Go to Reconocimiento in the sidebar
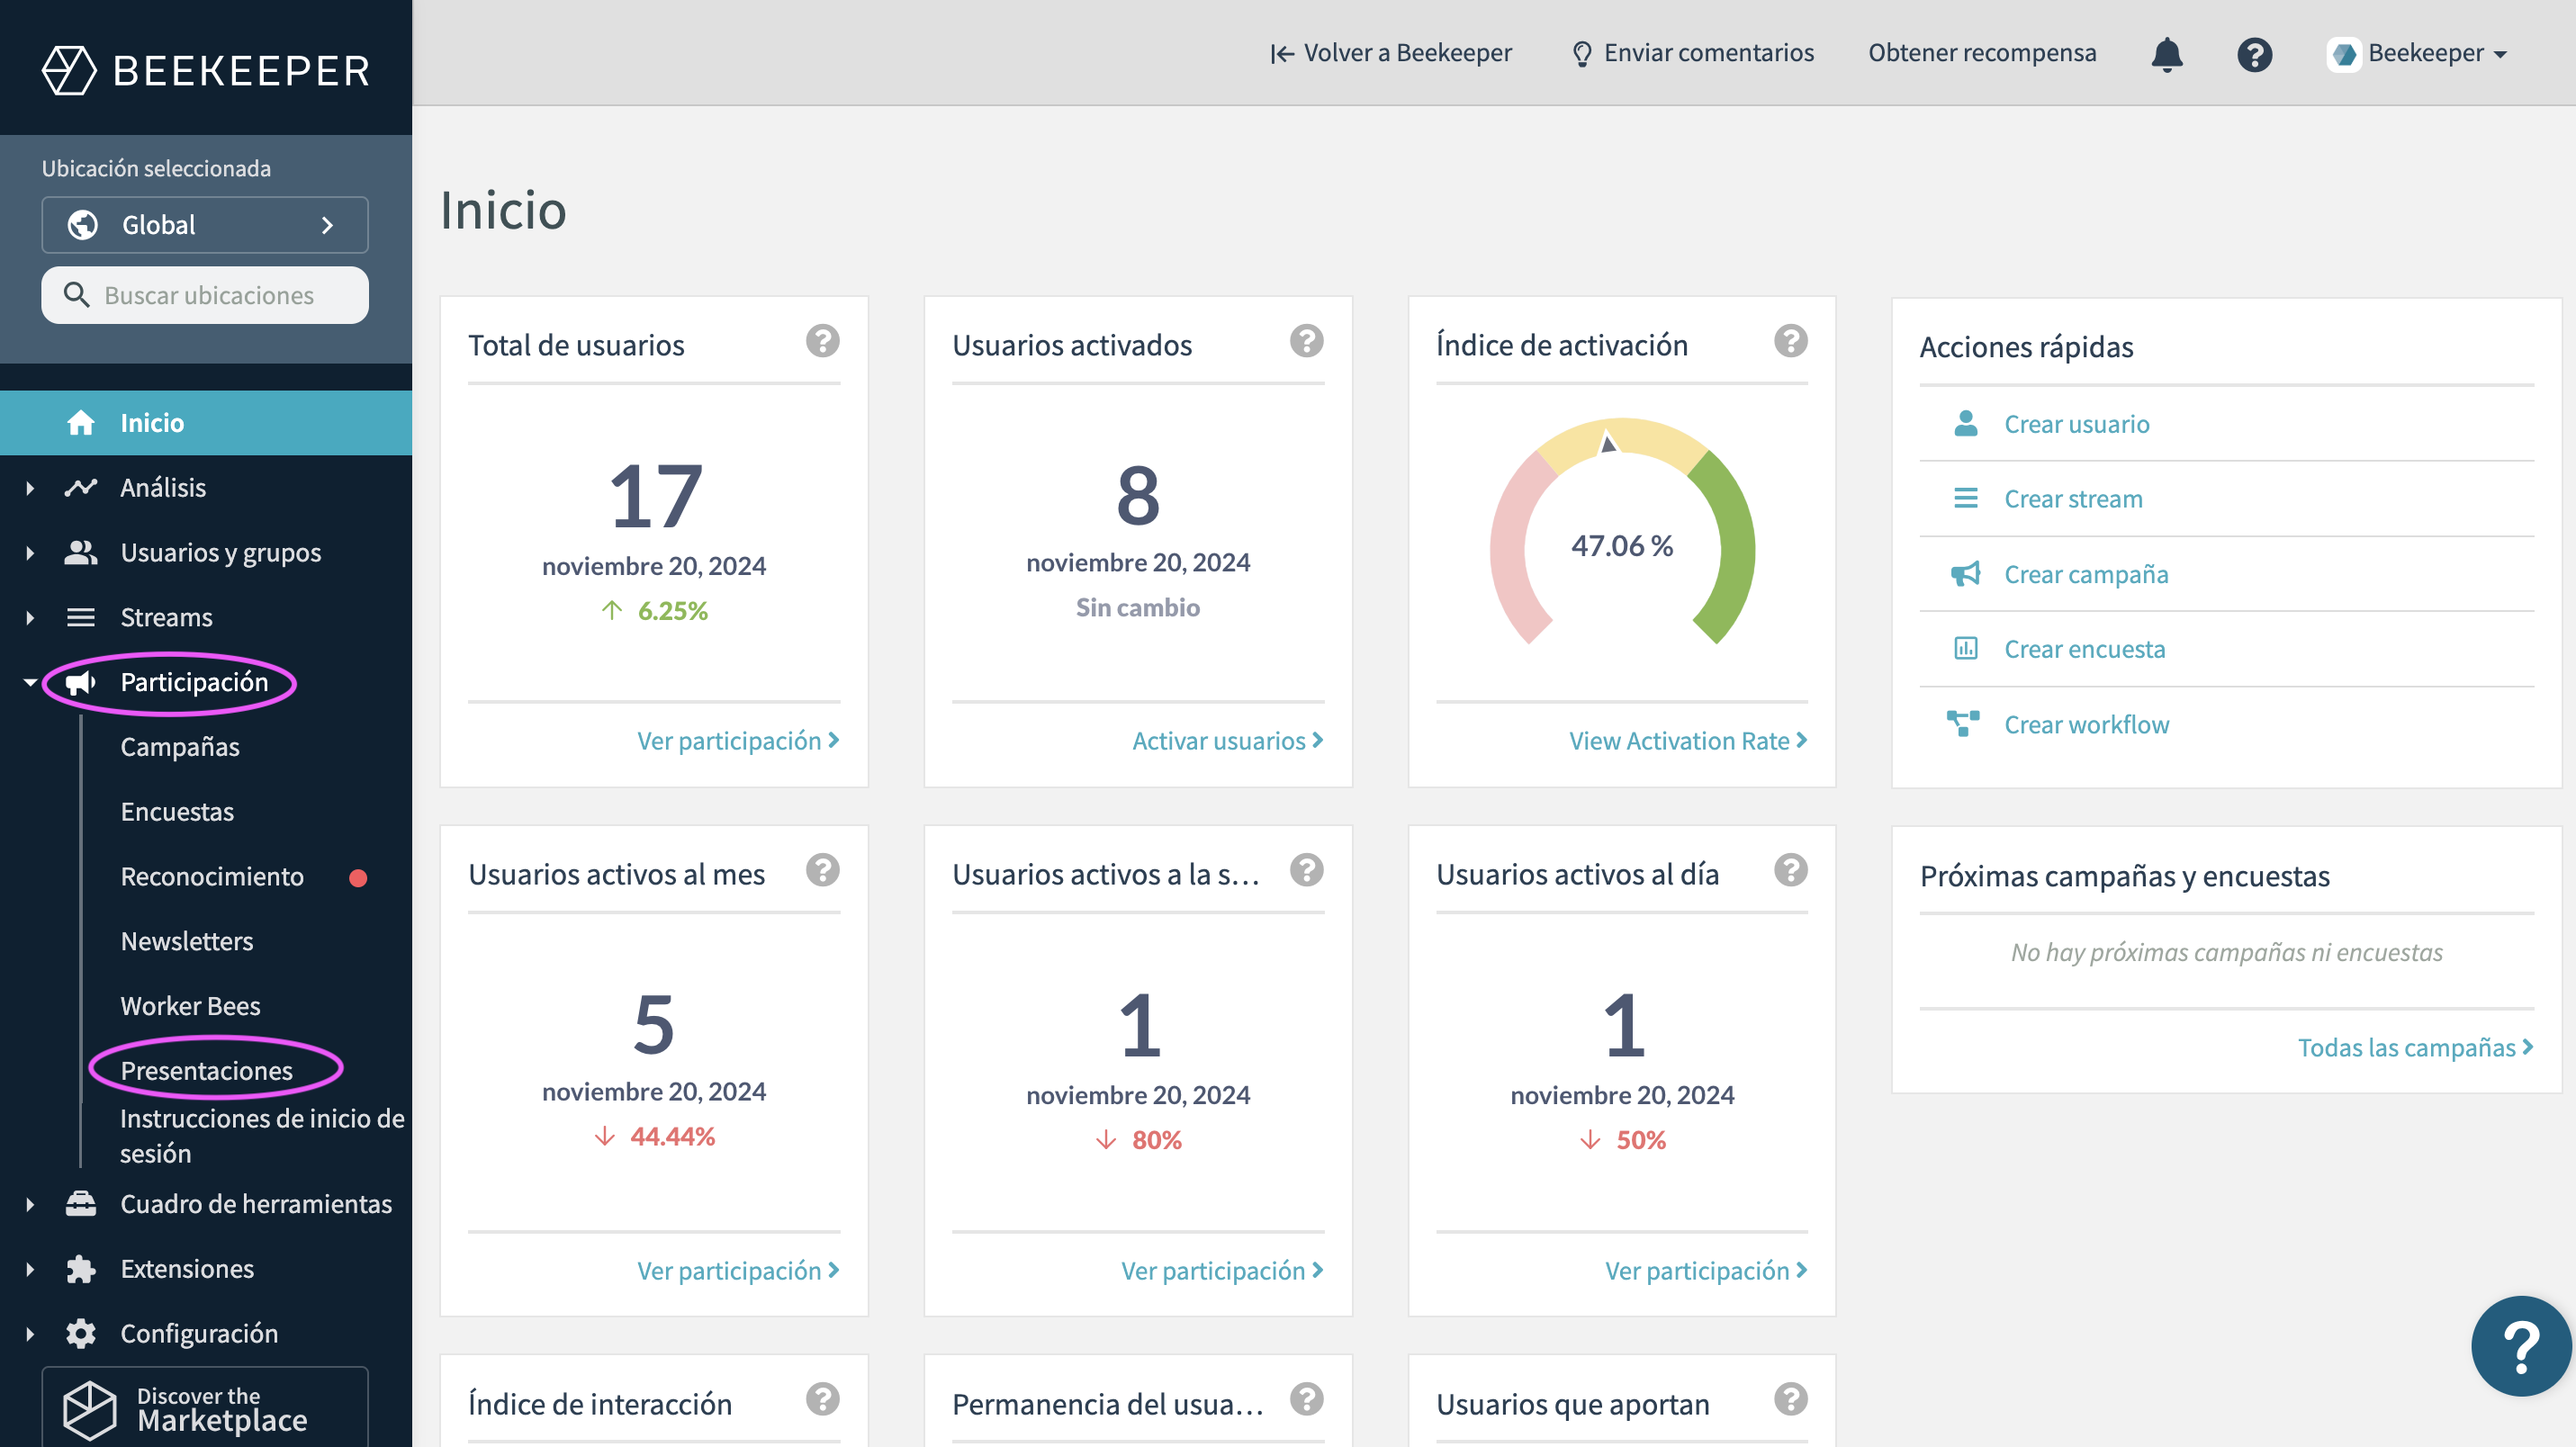Viewport: 2576px width, 1447px height. click(212, 876)
